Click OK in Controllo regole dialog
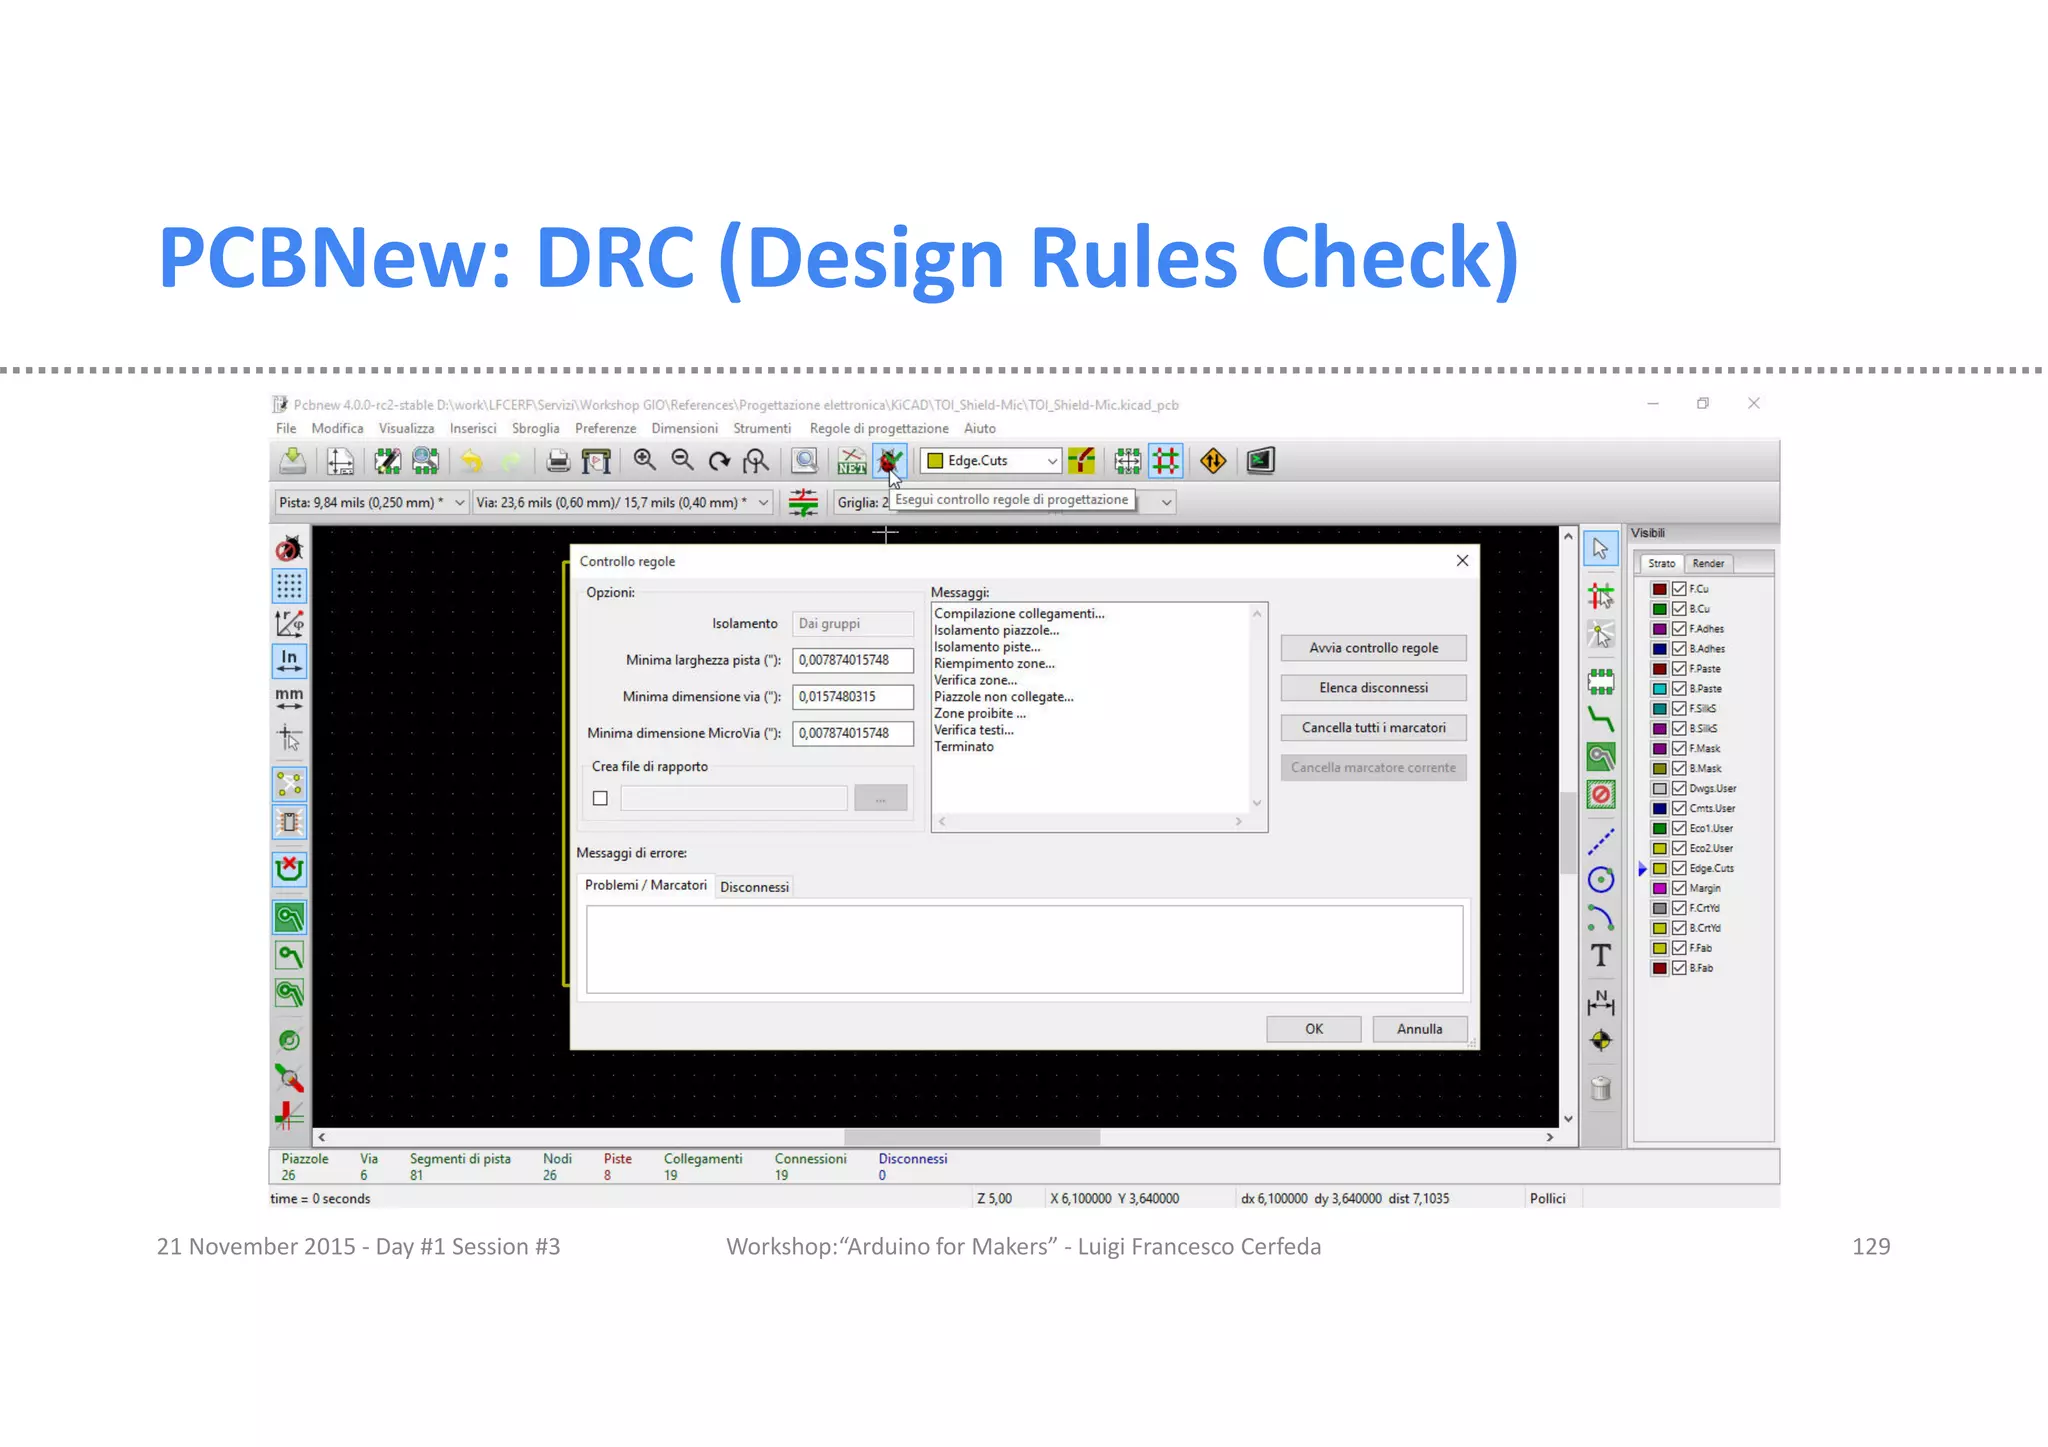Screen dimensions: 2048x1447 point(1313,1029)
